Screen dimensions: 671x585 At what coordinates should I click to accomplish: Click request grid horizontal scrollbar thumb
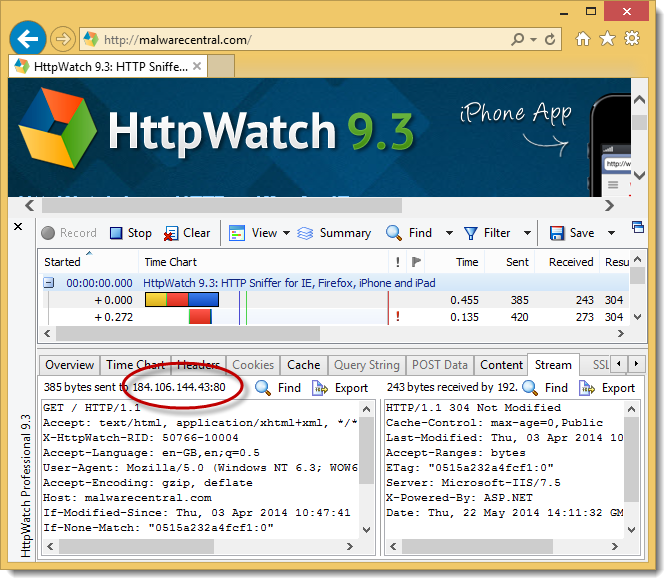point(188,333)
